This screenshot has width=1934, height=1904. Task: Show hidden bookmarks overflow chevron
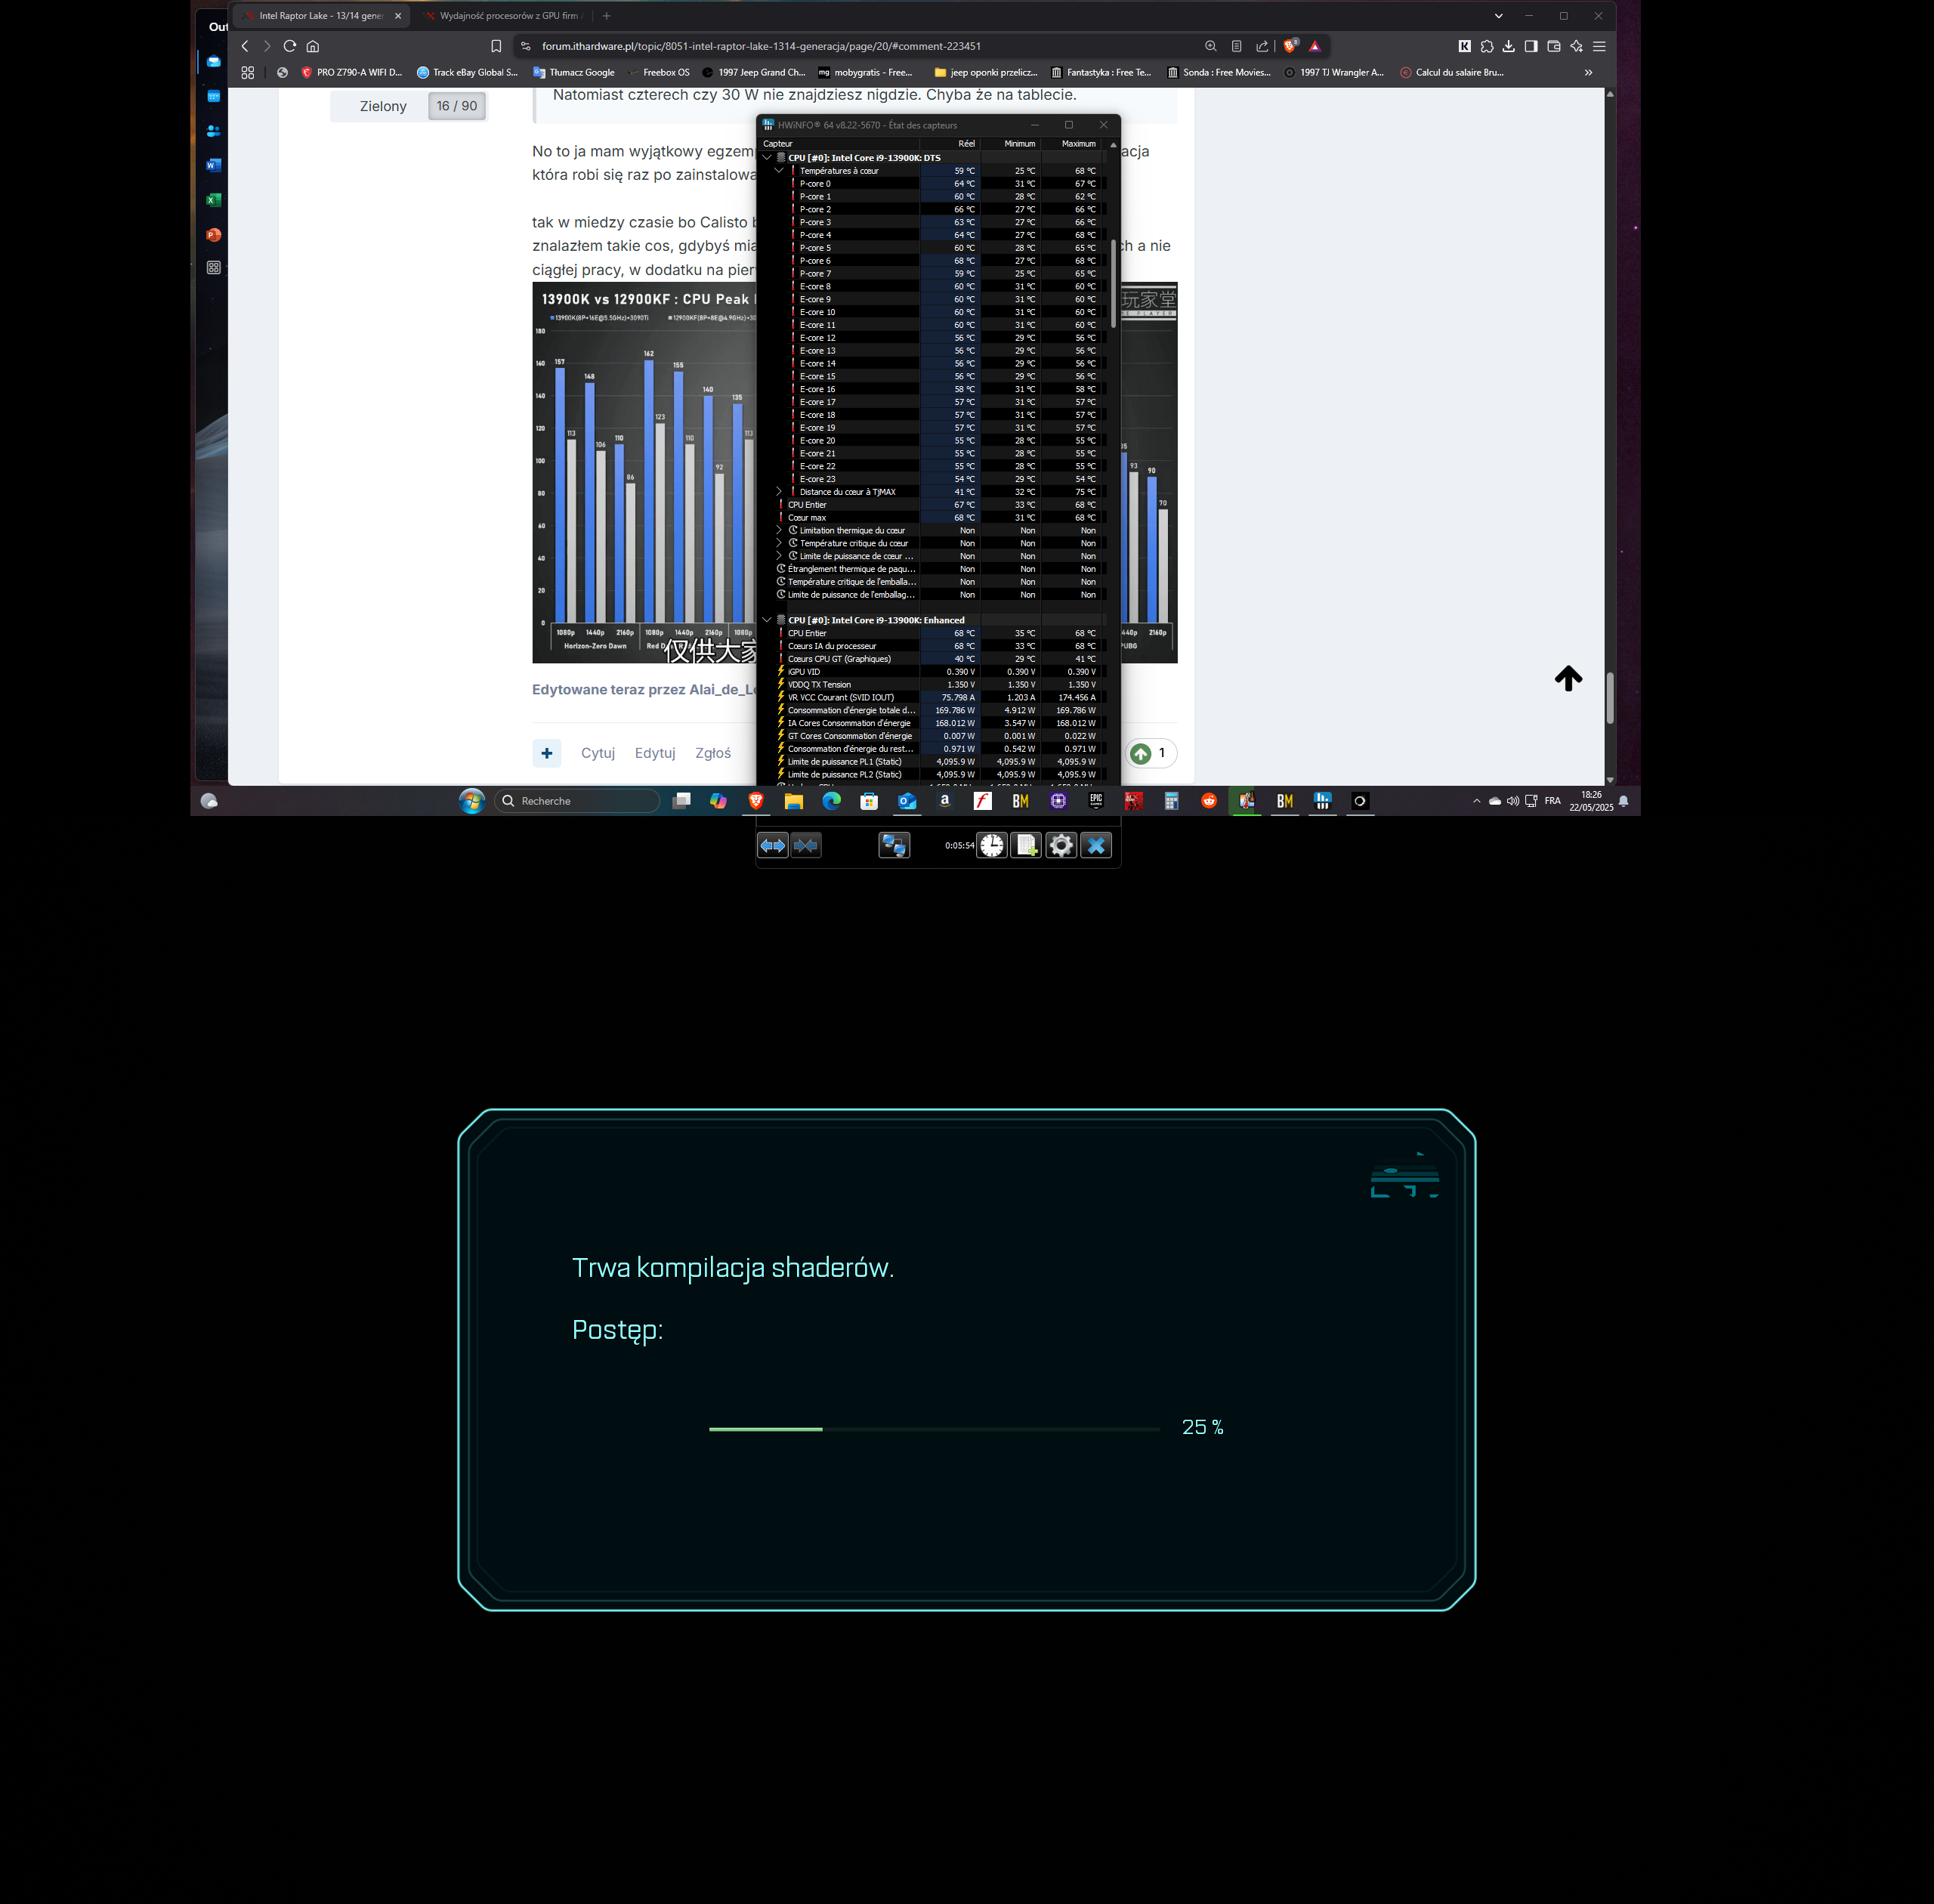pyautogui.click(x=1588, y=72)
